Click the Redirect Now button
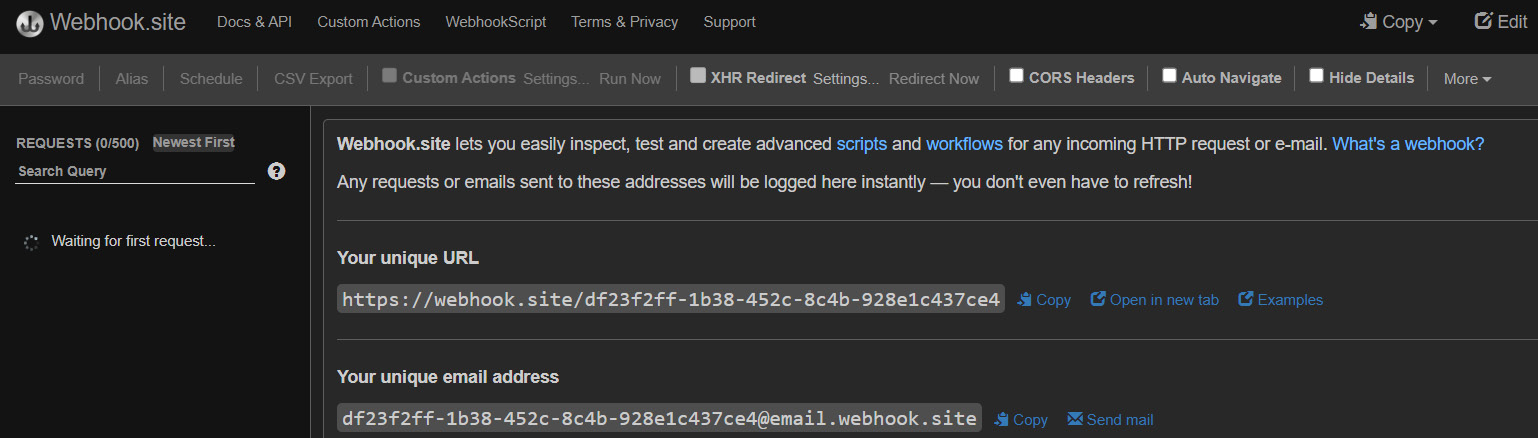1538x438 pixels. click(934, 79)
